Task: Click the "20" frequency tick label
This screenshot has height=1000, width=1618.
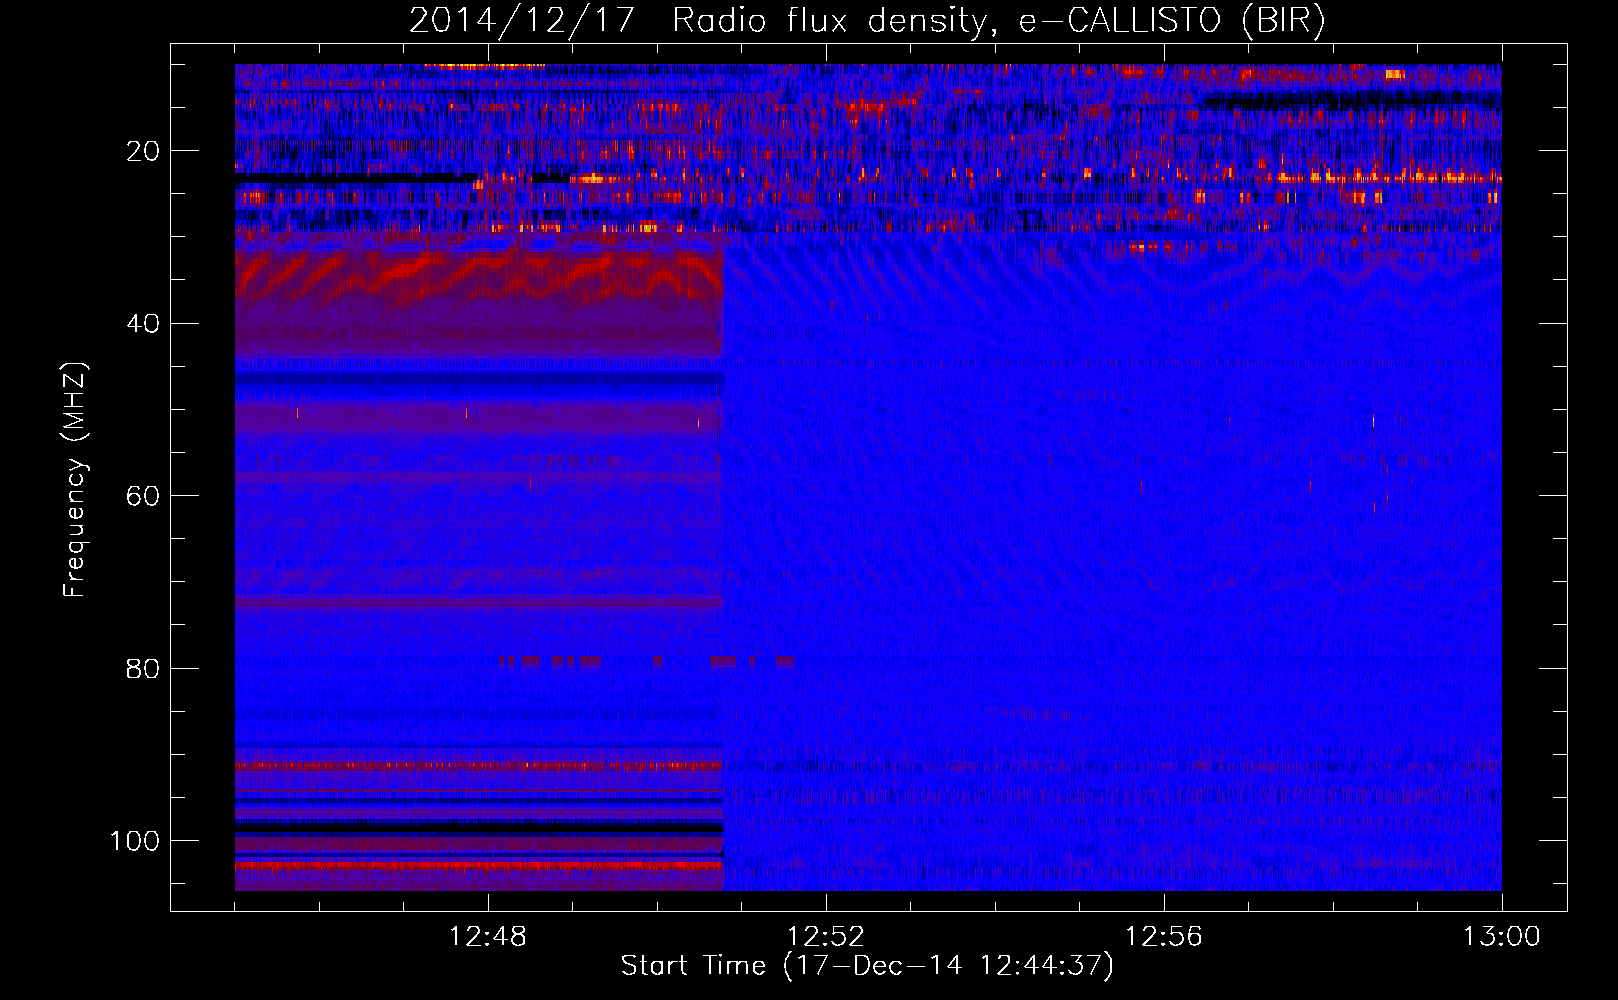Action: click(143, 152)
